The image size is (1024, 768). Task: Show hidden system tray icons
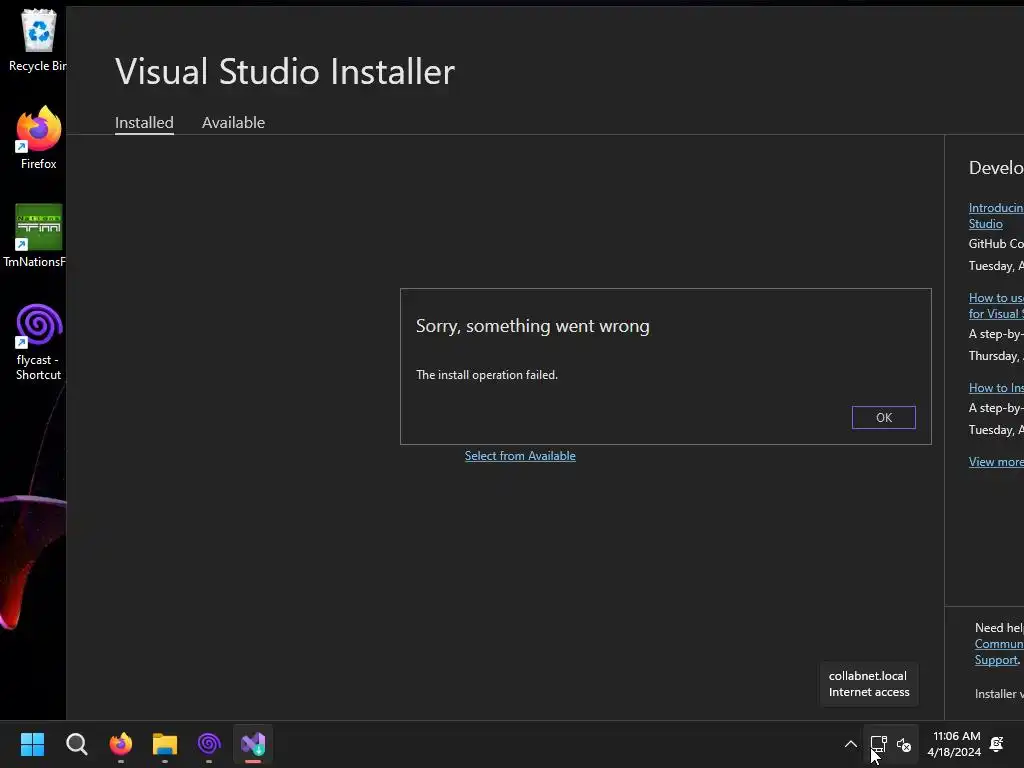[x=850, y=744]
